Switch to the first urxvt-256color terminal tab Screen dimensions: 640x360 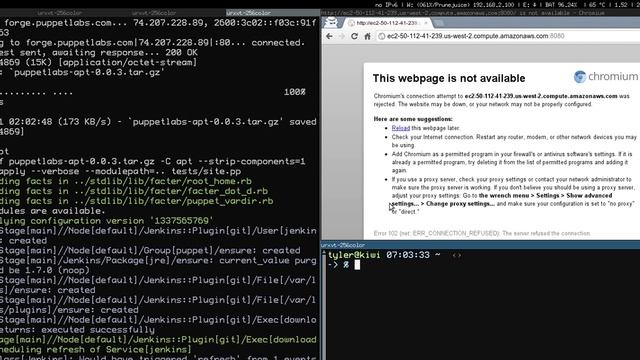(59, 13)
